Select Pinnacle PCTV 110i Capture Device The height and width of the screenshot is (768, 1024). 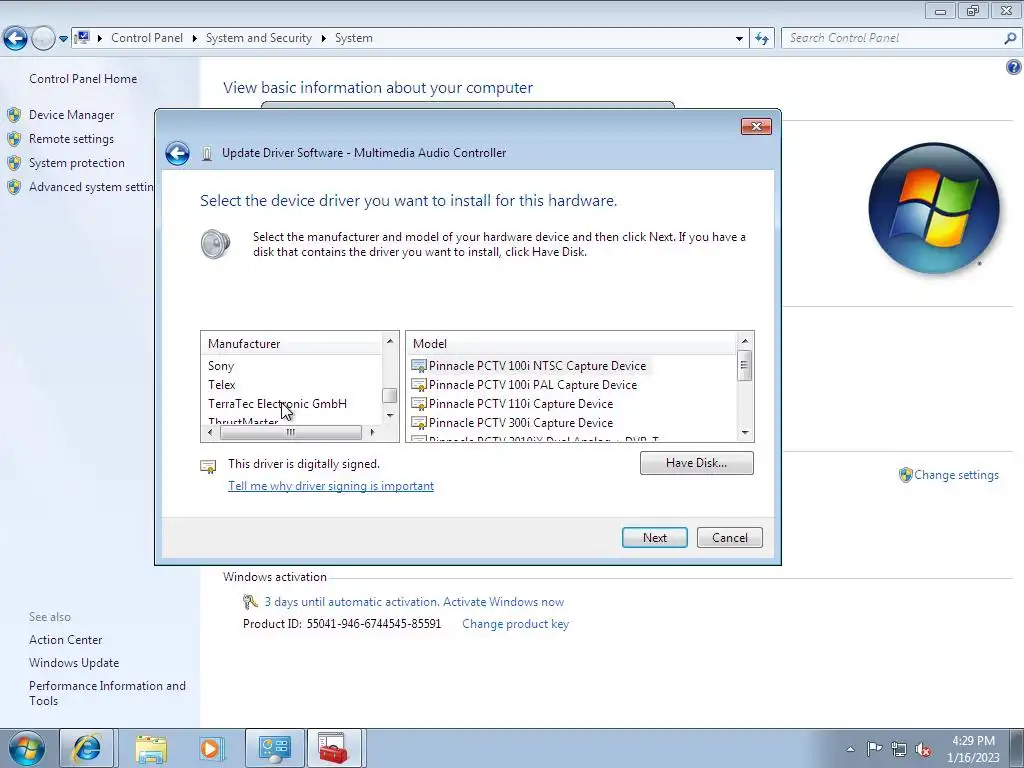pyautogui.click(x=520, y=404)
